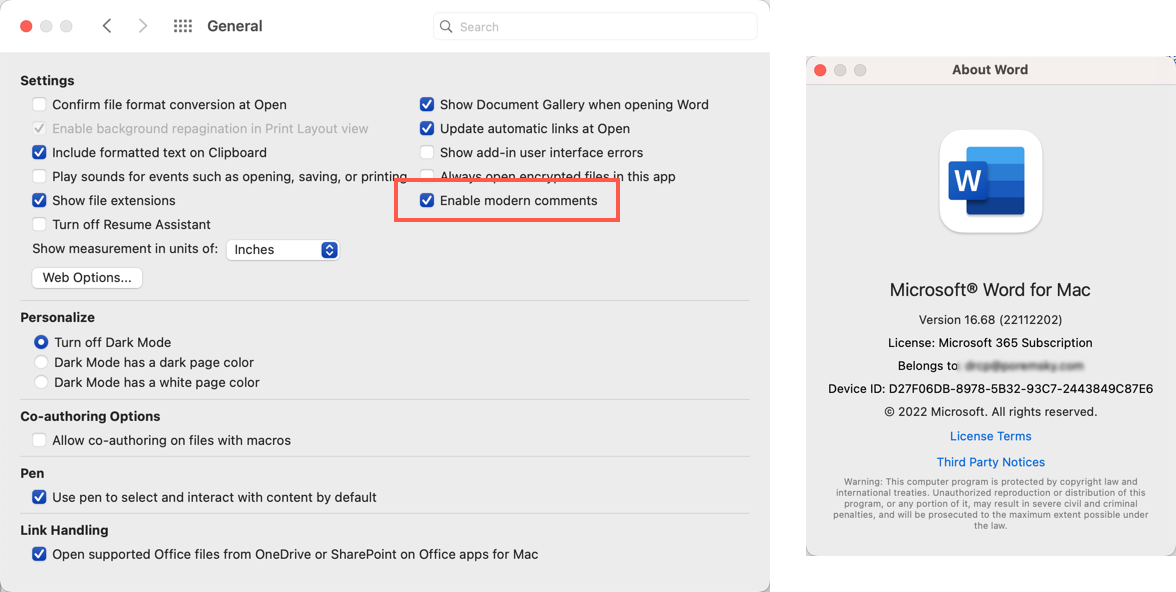1176x592 pixels.
Task: Click the Device ID text in About Word
Action: pyautogui.click(x=990, y=389)
